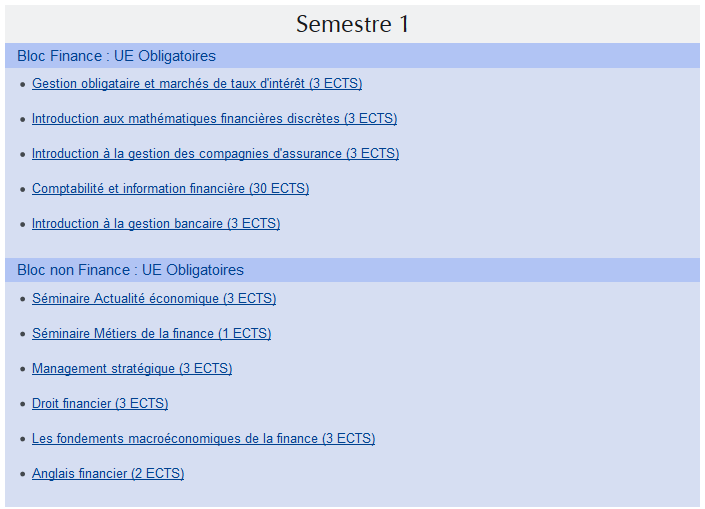
Task: Click Bloc Finance : UE Obligatoires header
Action: tap(116, 56)
